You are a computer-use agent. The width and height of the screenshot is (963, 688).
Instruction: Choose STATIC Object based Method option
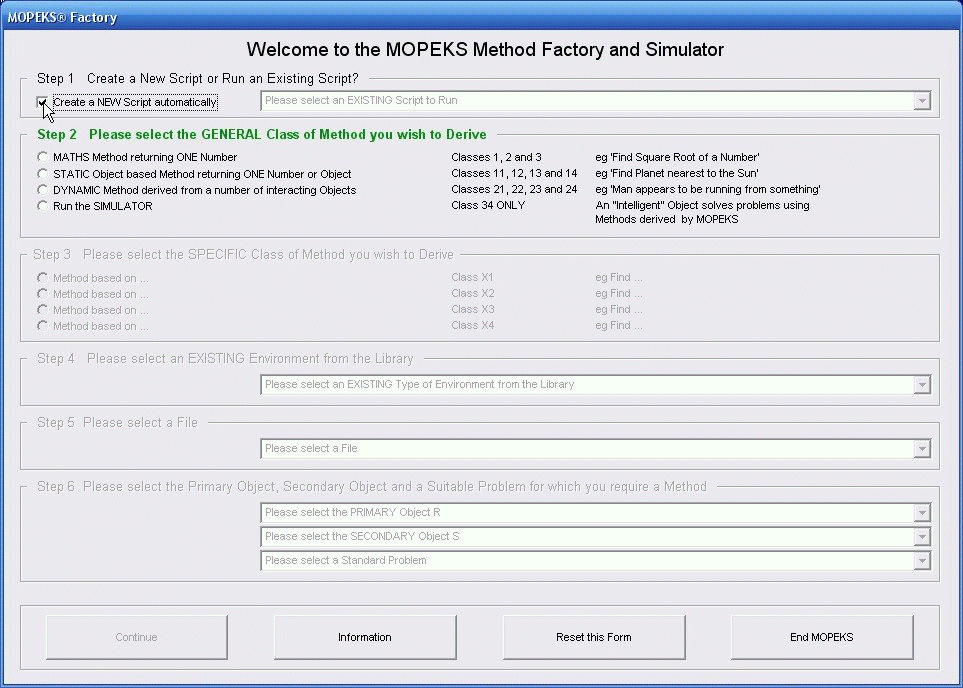click(x=42, y=174)
